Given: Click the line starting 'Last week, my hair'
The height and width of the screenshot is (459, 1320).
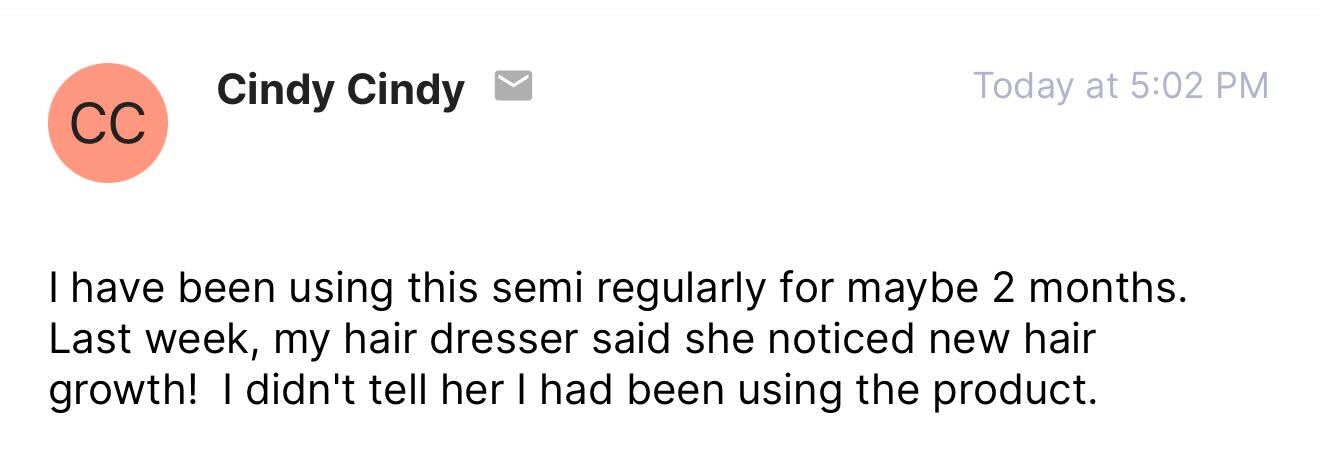Looking at the screenshot, I should coord(572,340).
